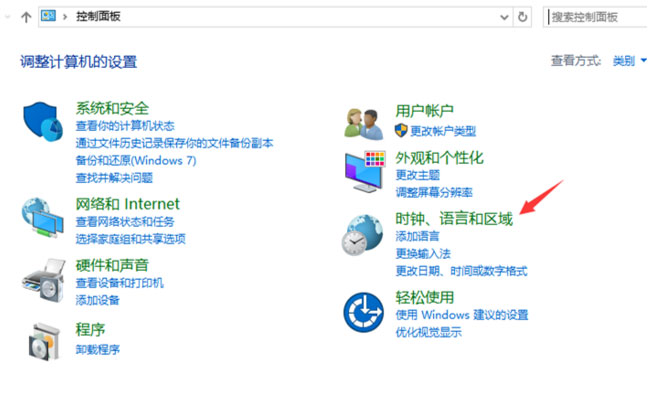Viewport: 650px width, 419px height.
Task: Click the User Accounts people icon
Action: point(364,124)
